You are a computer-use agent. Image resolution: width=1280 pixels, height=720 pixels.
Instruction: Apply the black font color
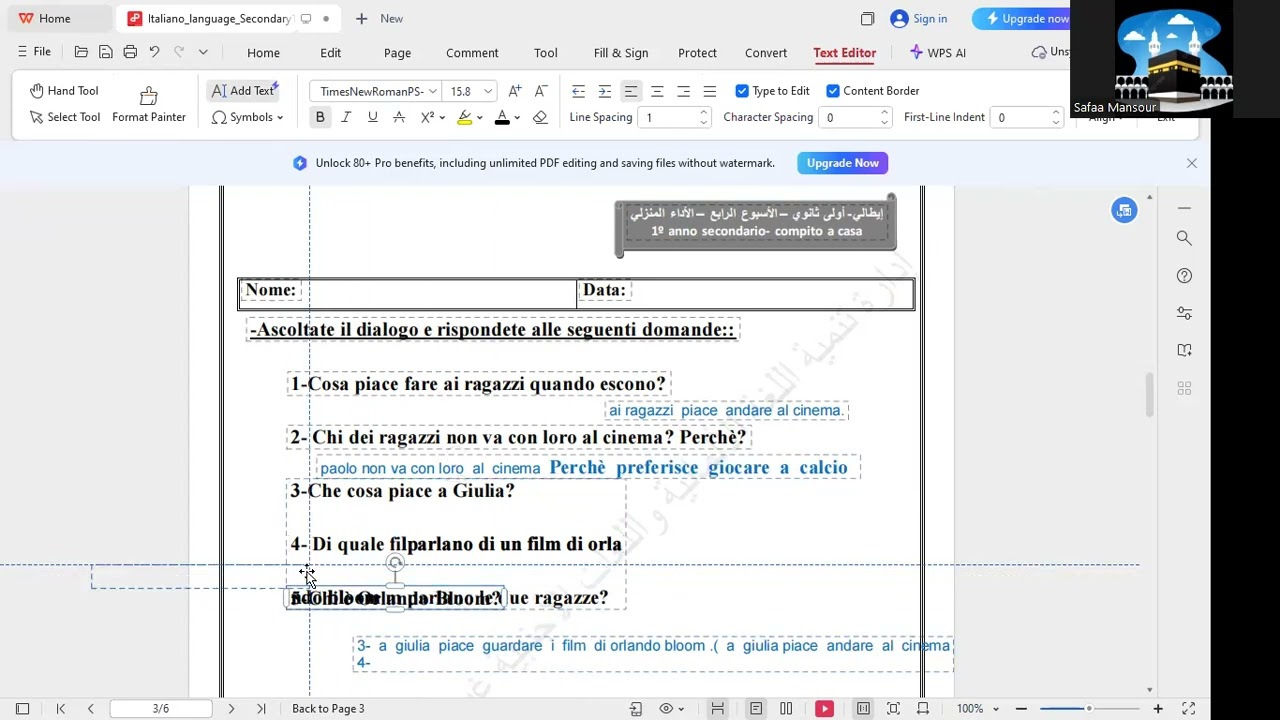pos(502,117)
